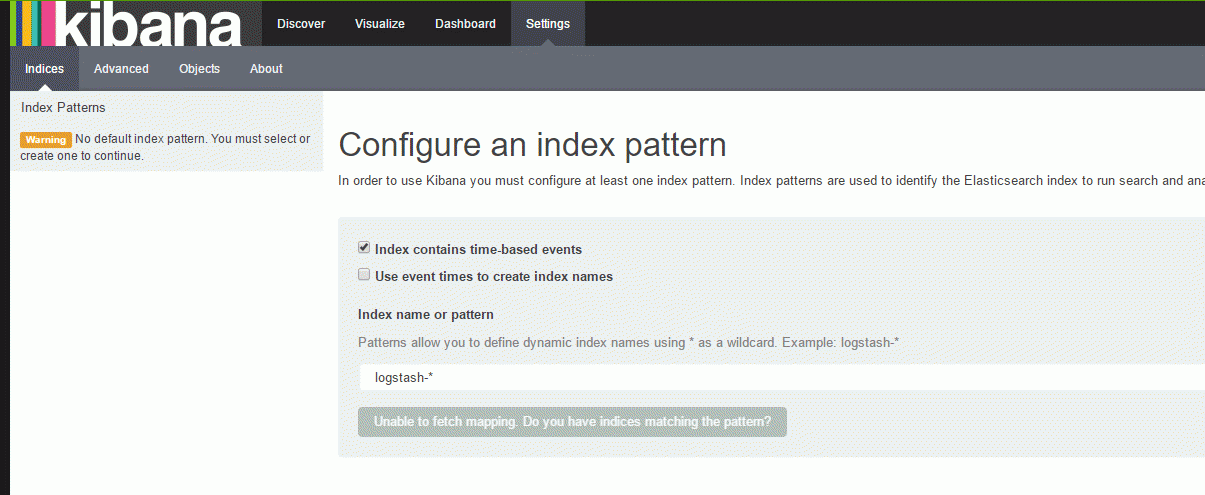This screenshot has width=1205, height=495.
Task: Click the orange Warning badge
Action: (46, 140)
